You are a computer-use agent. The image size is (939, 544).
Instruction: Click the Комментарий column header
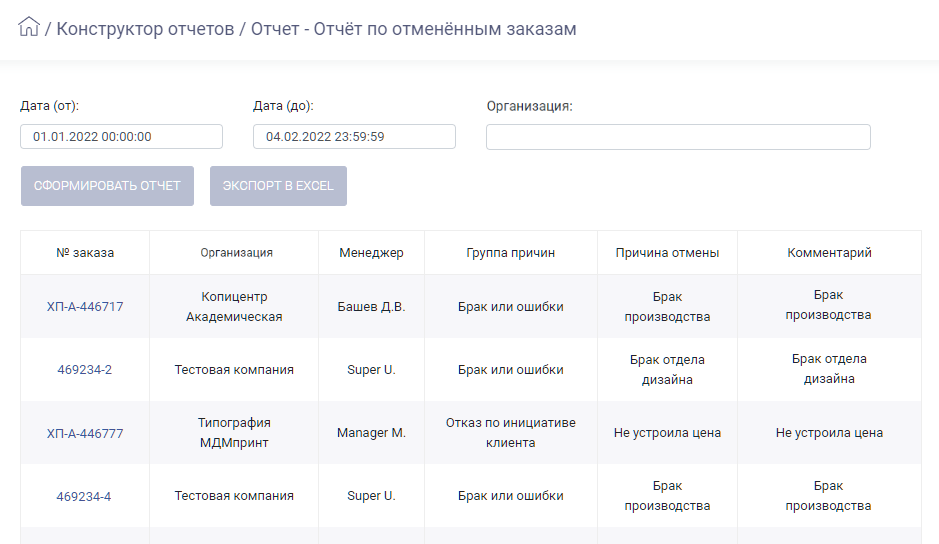[829, 253]
